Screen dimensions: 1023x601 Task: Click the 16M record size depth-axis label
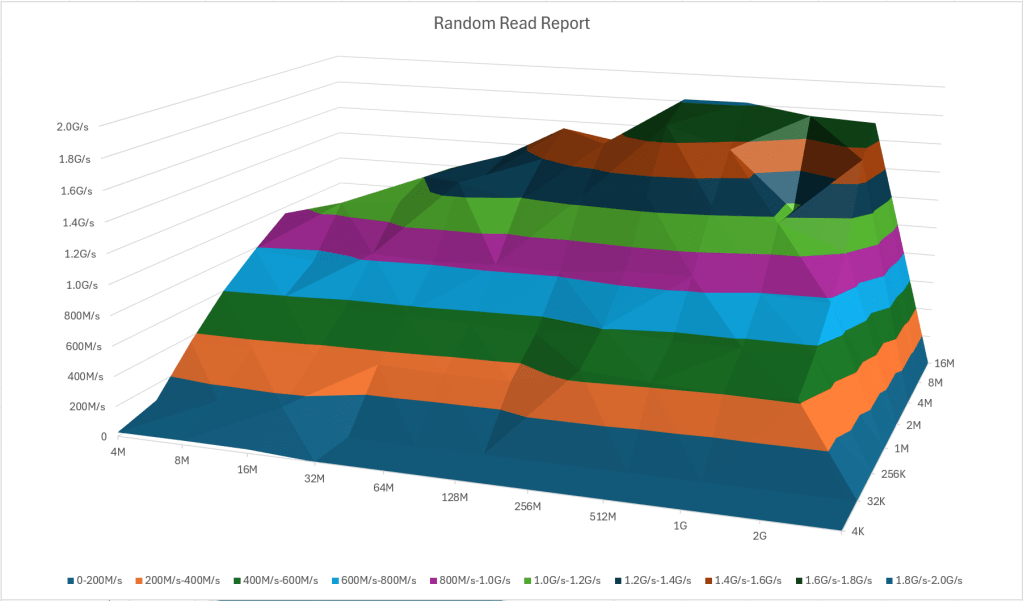pos(945,363)
